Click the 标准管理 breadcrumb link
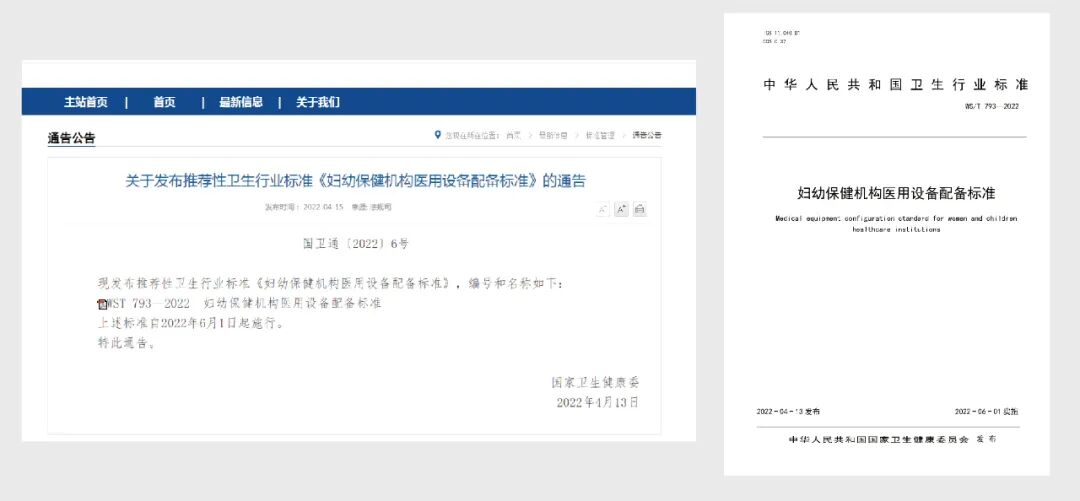This screenshot has width=1080, height=501. (600, 135)
